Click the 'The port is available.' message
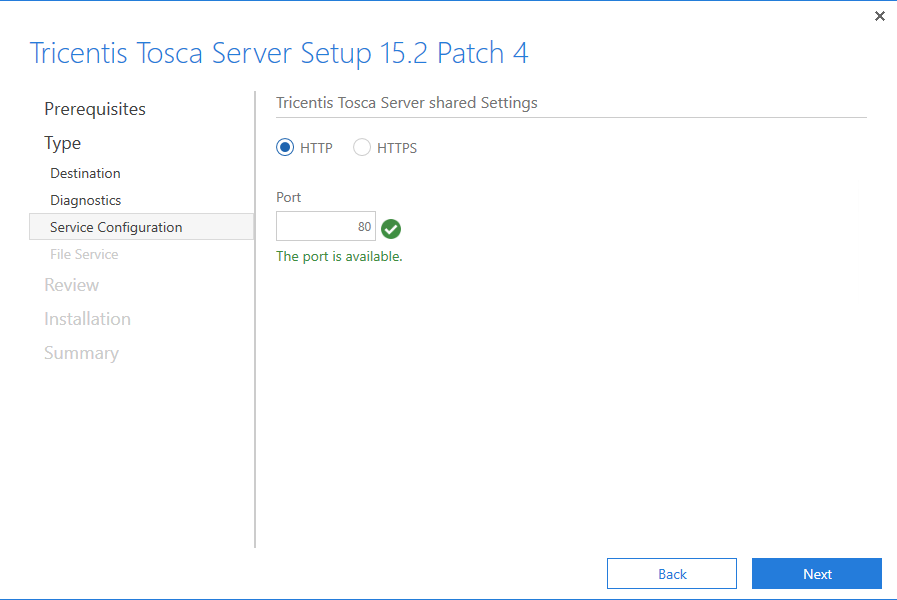 click(x=339, y=257)
